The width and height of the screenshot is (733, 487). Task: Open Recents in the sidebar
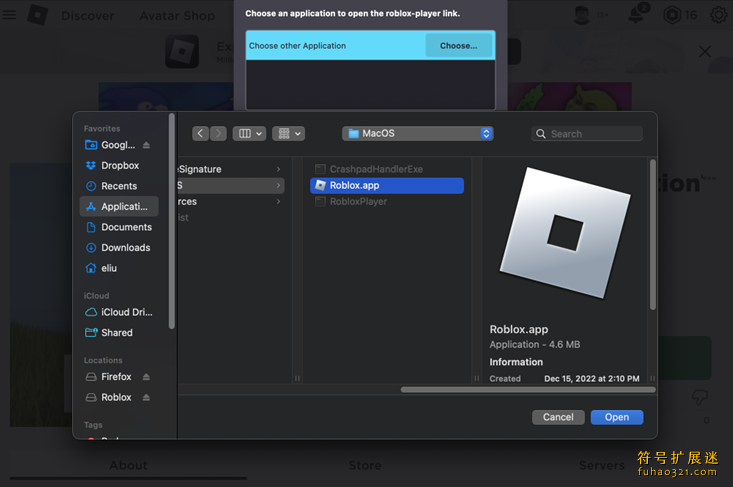119,186
